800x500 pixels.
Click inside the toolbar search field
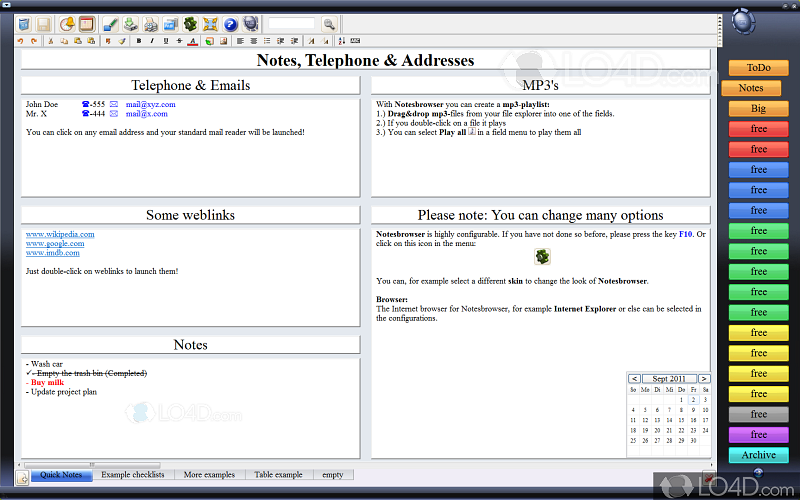tap(291, 23)
